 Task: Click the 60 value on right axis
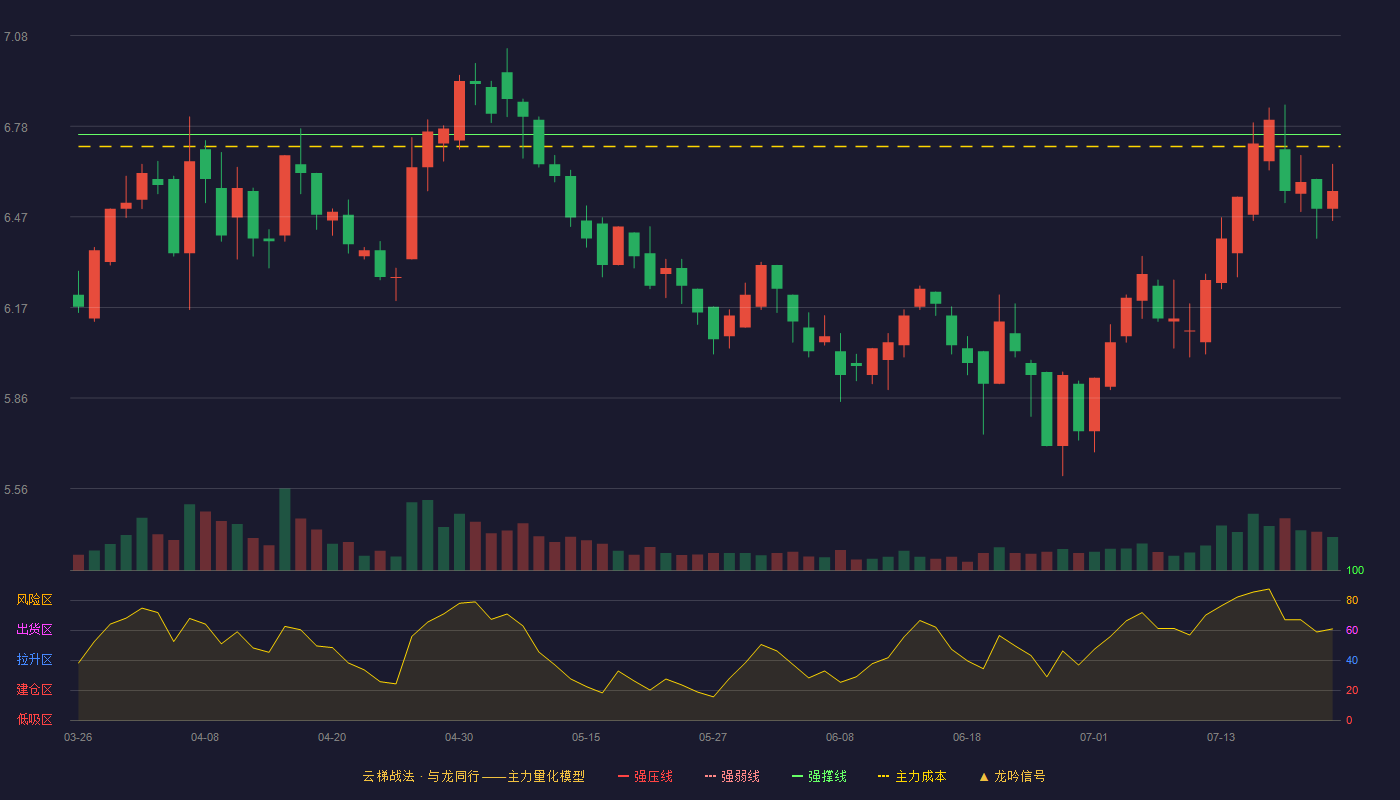pos(1352,630)
